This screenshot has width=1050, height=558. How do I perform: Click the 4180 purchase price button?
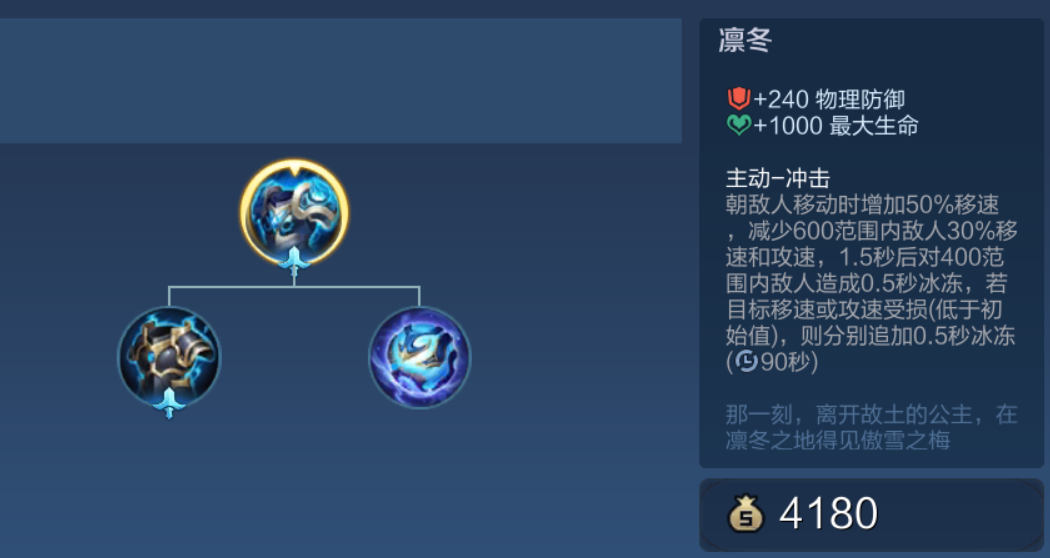pos(871,514)
